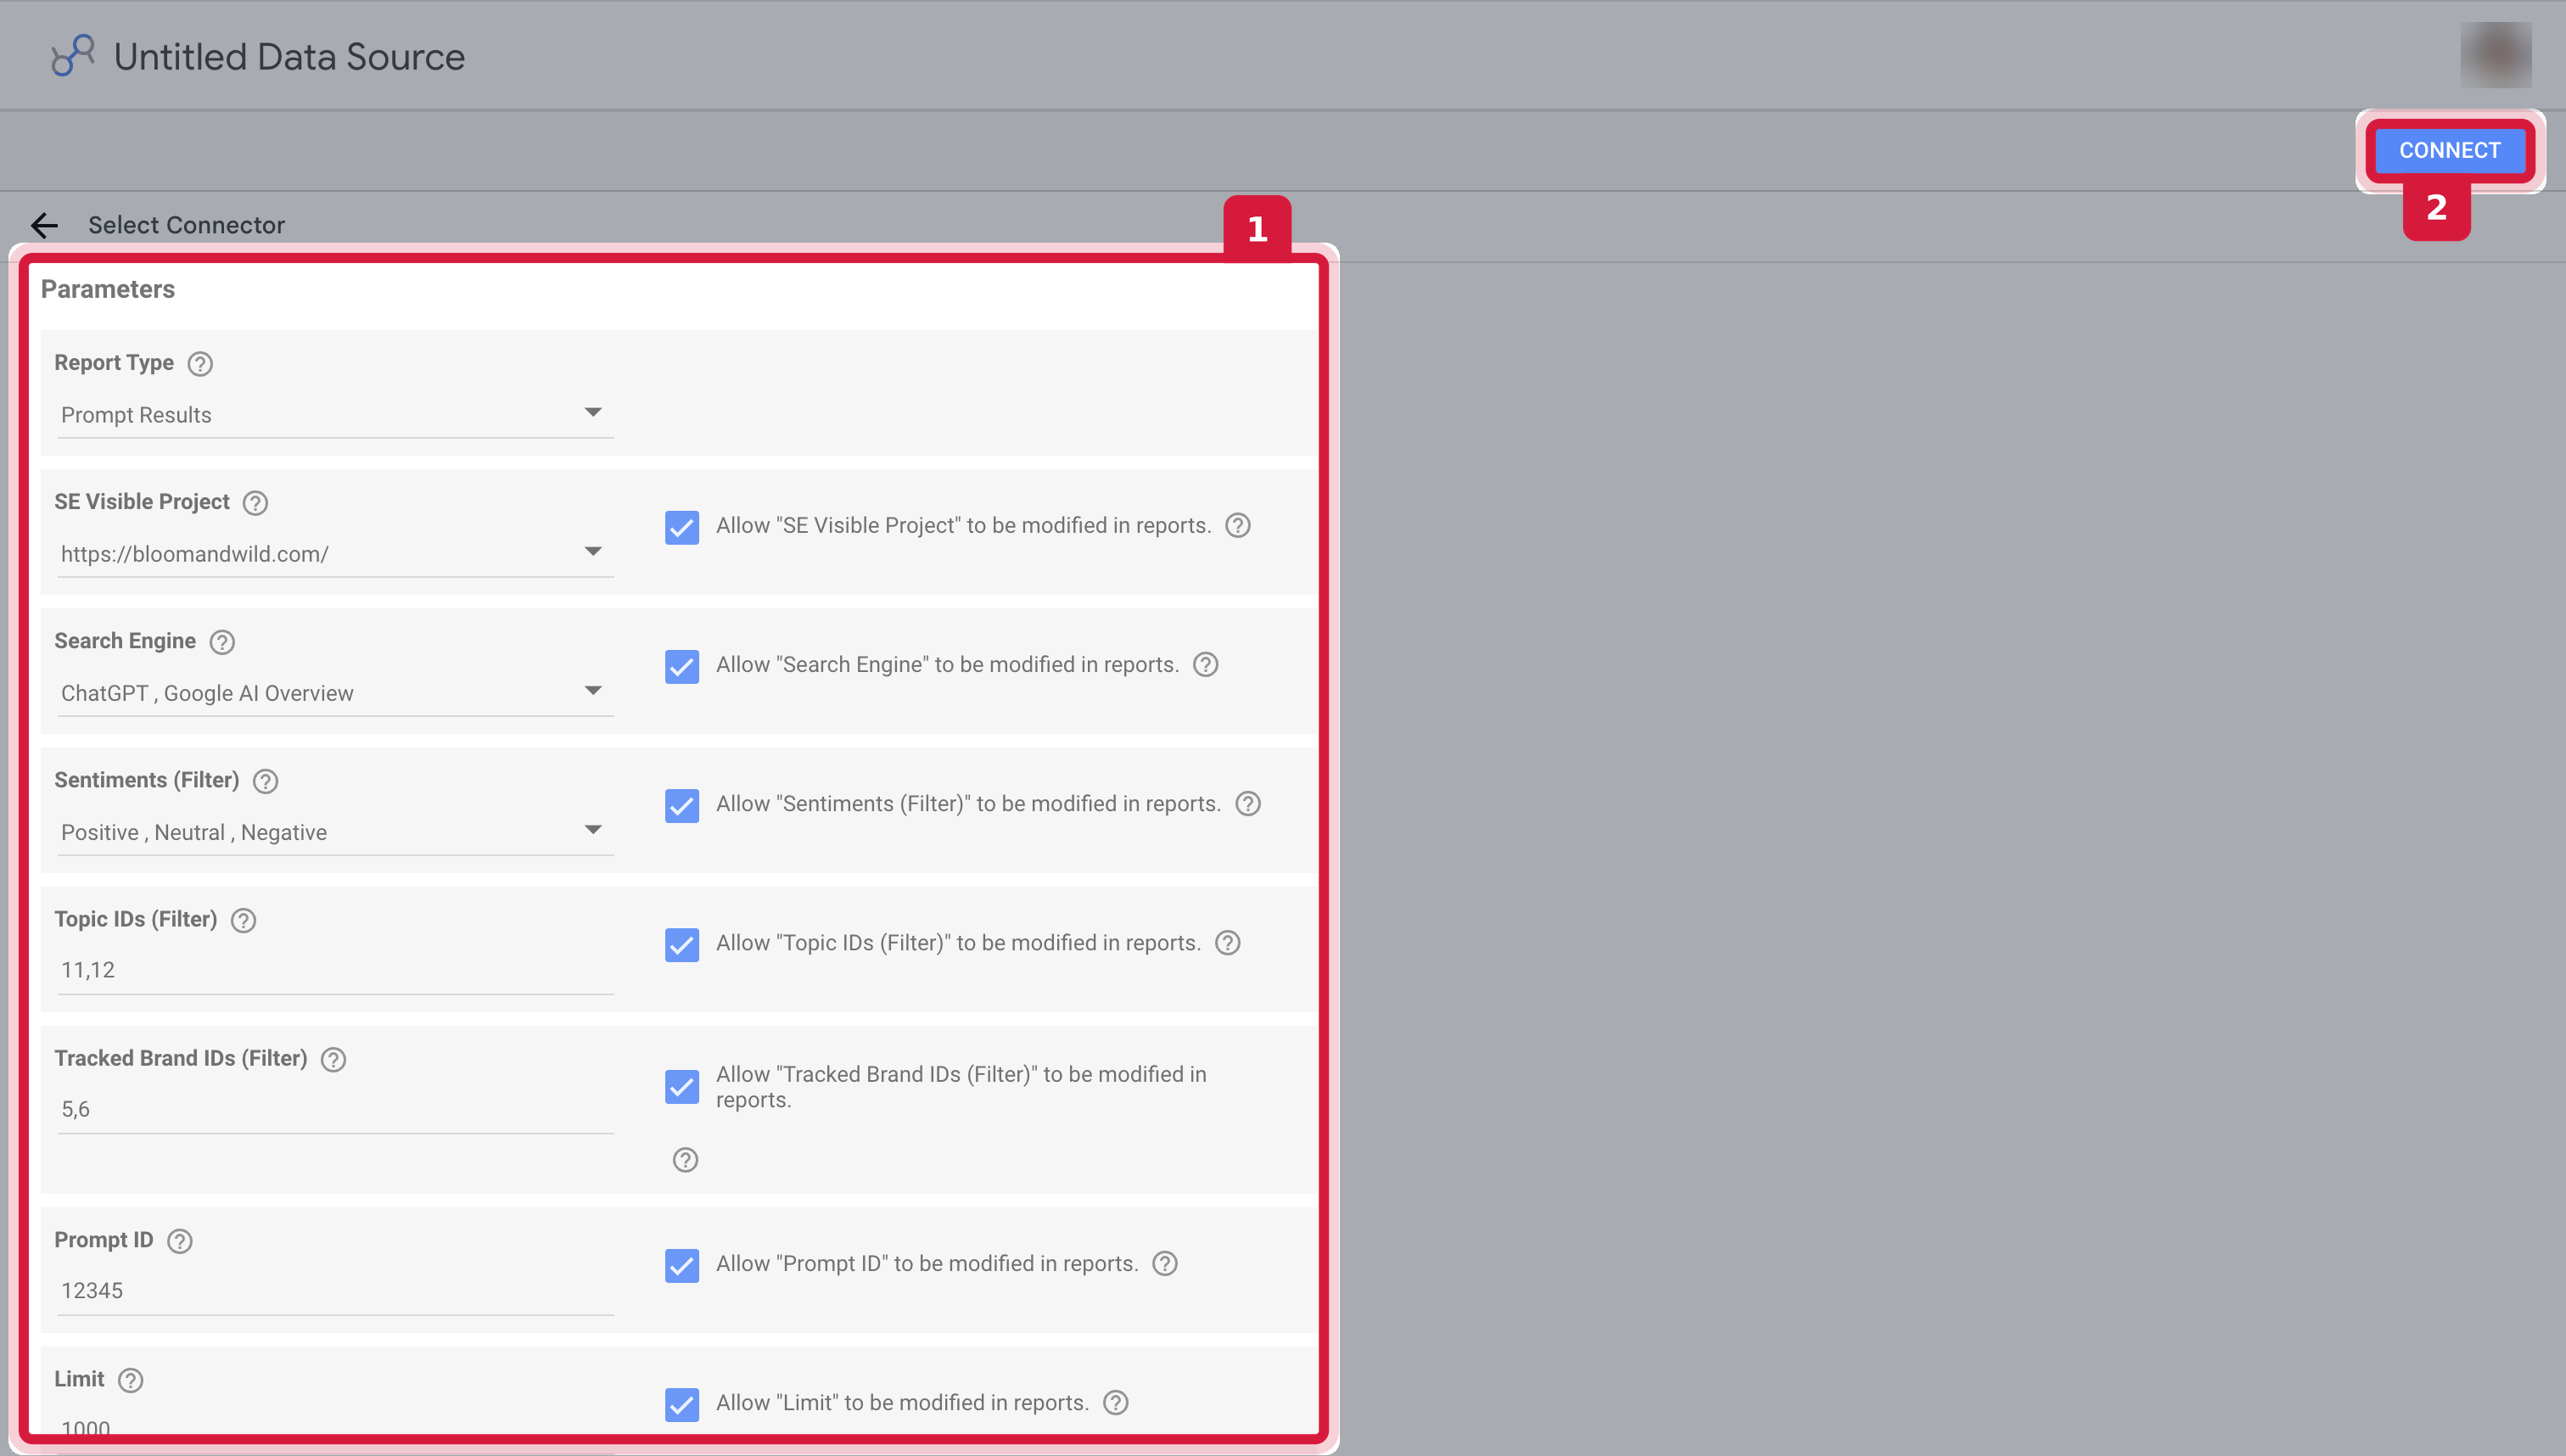Uncheck Allow "SE Visible Project" to be modified
The image size is (2566, 1456).
pyautogui.click(x=682, y=527)
